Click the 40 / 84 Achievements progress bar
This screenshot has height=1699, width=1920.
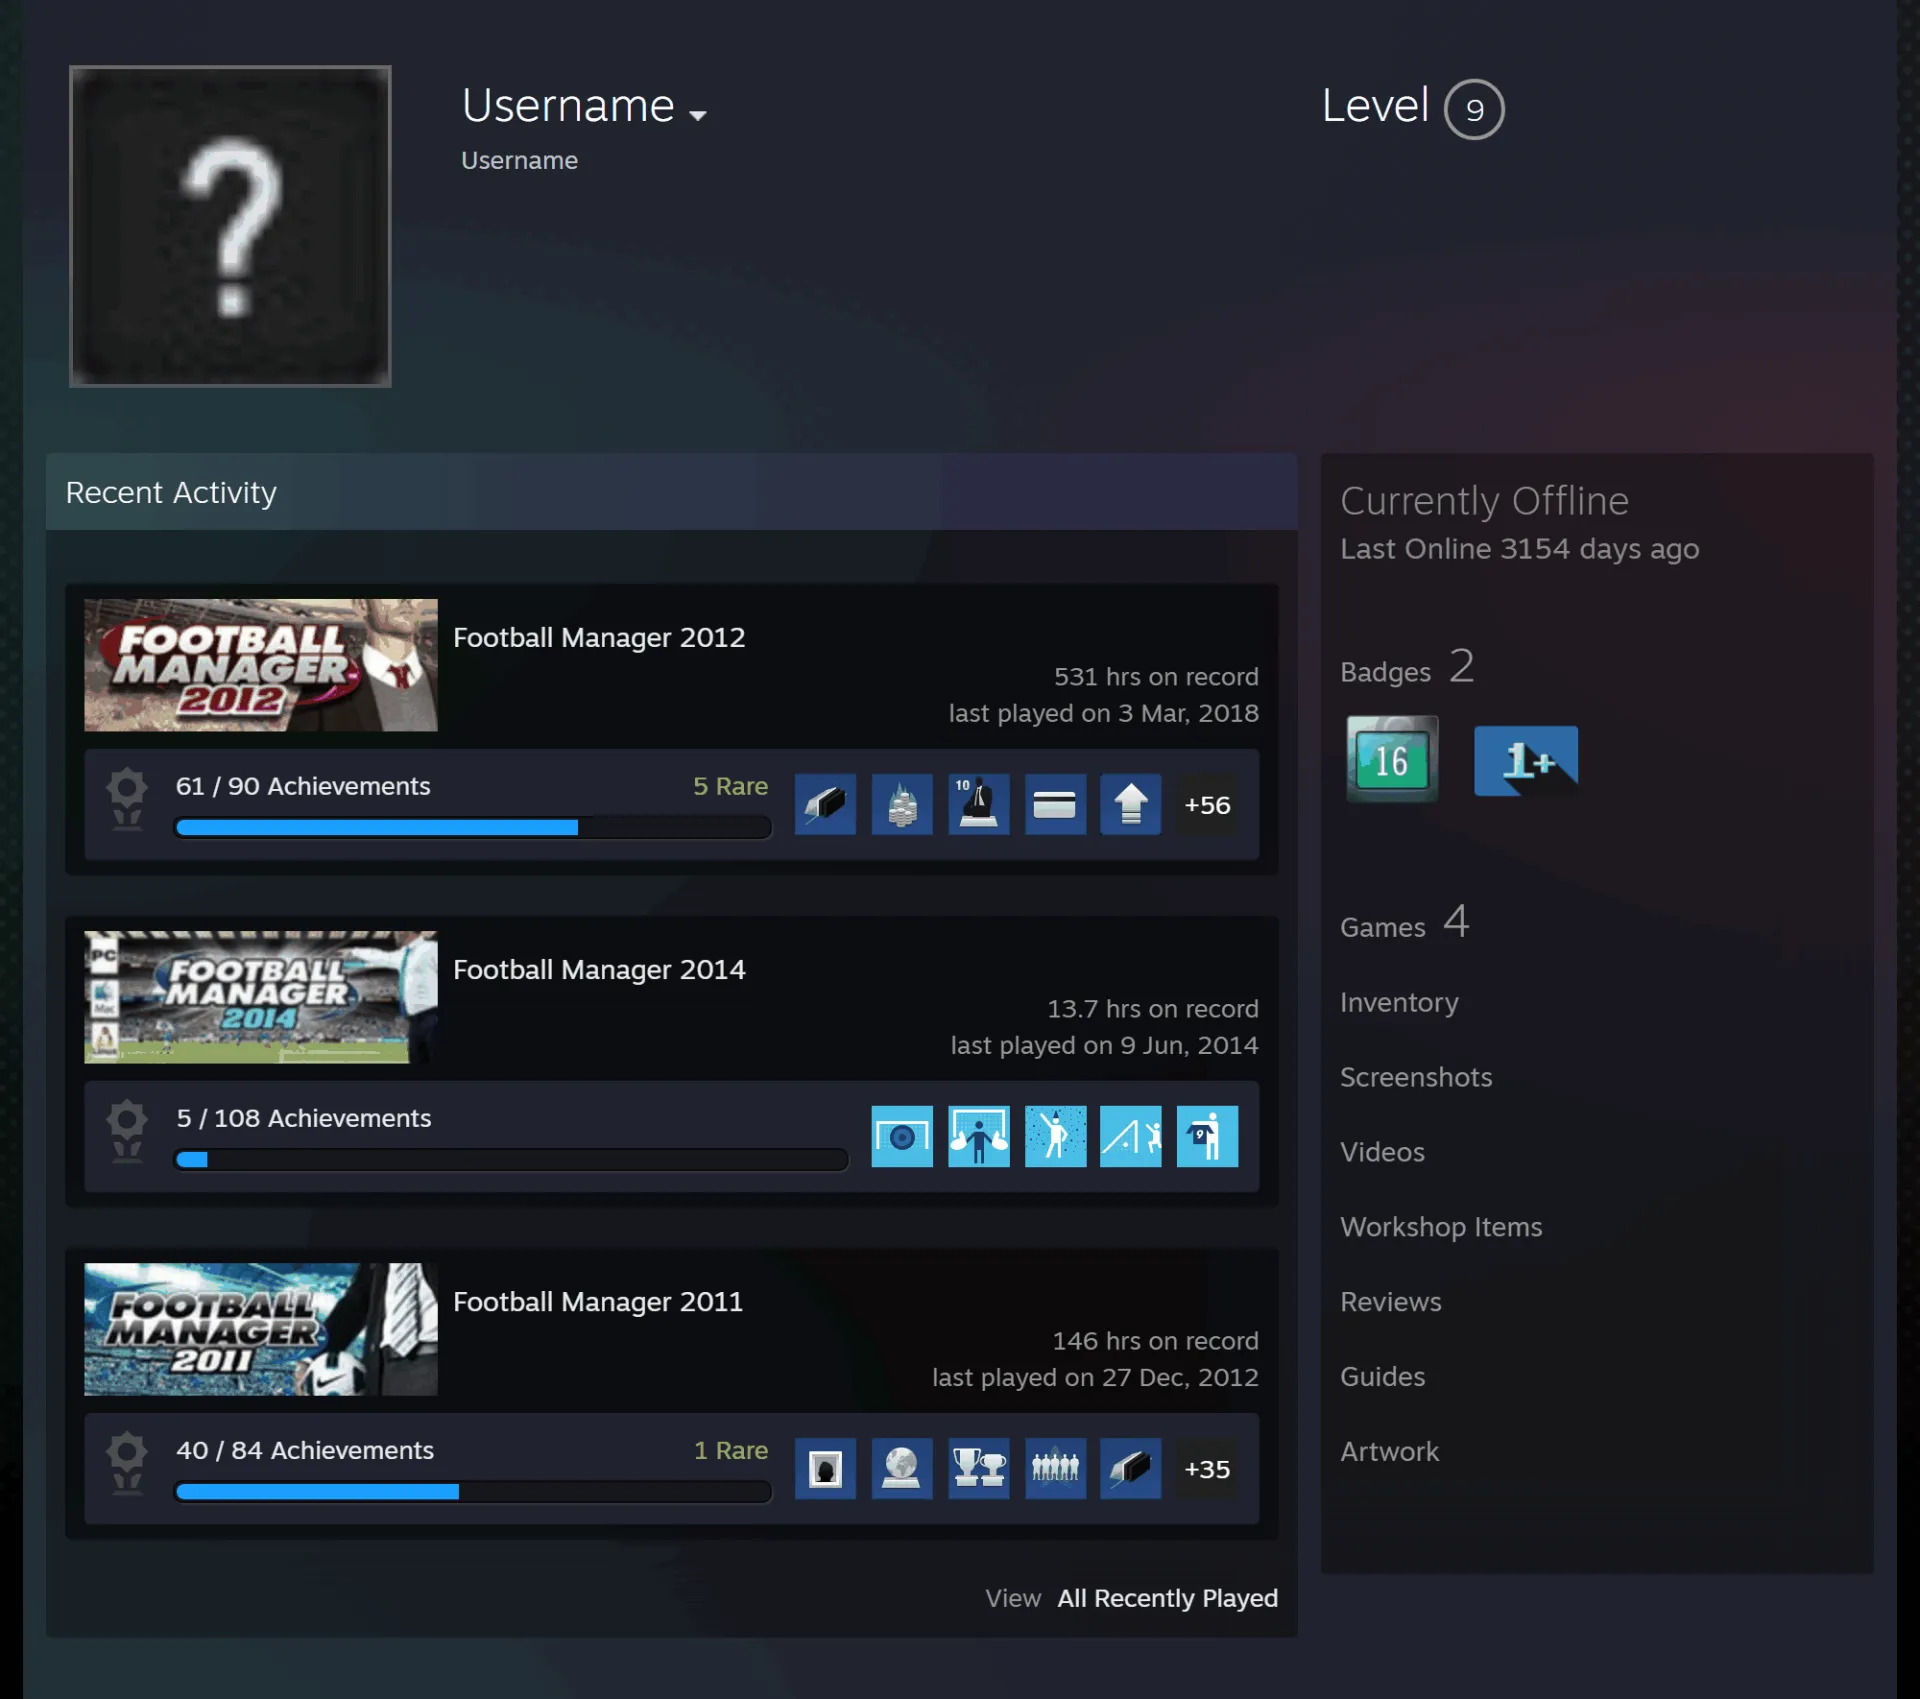473,1491
